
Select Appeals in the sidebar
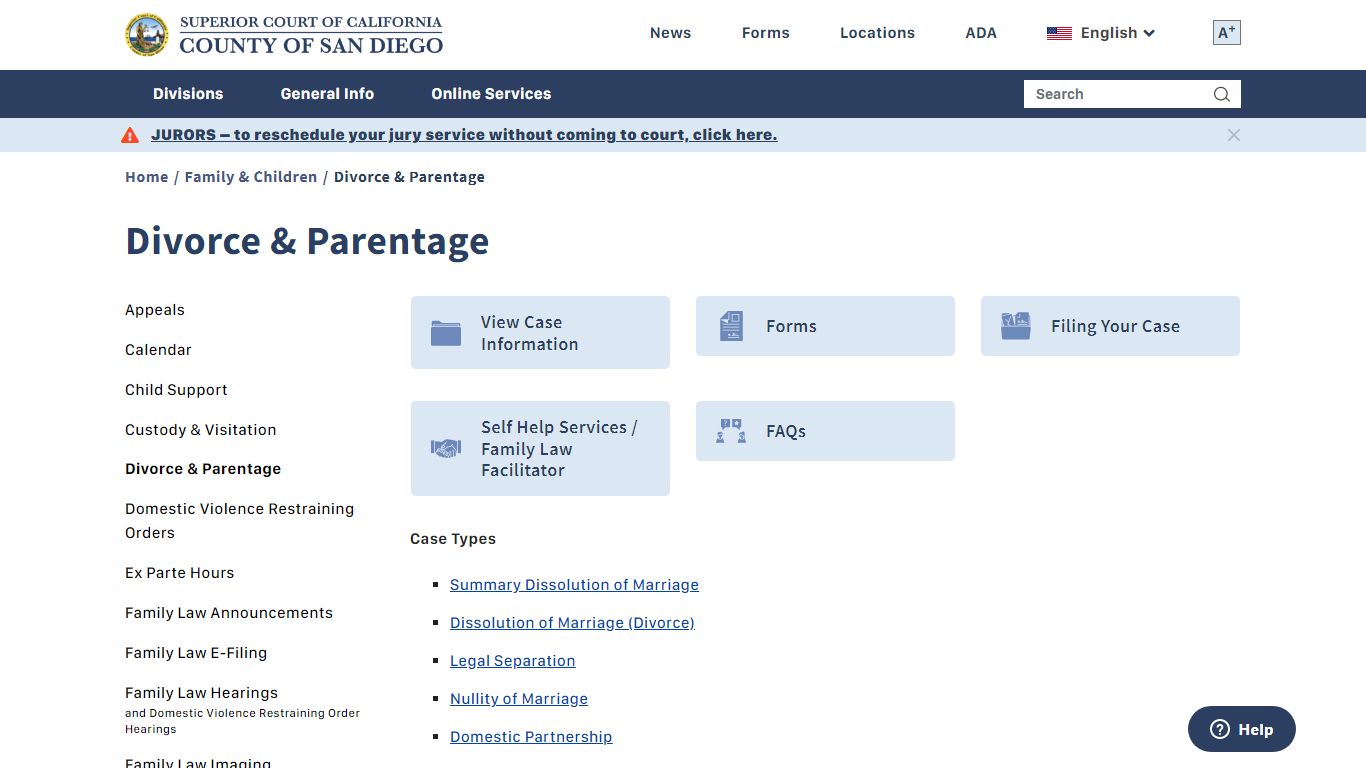155,310
